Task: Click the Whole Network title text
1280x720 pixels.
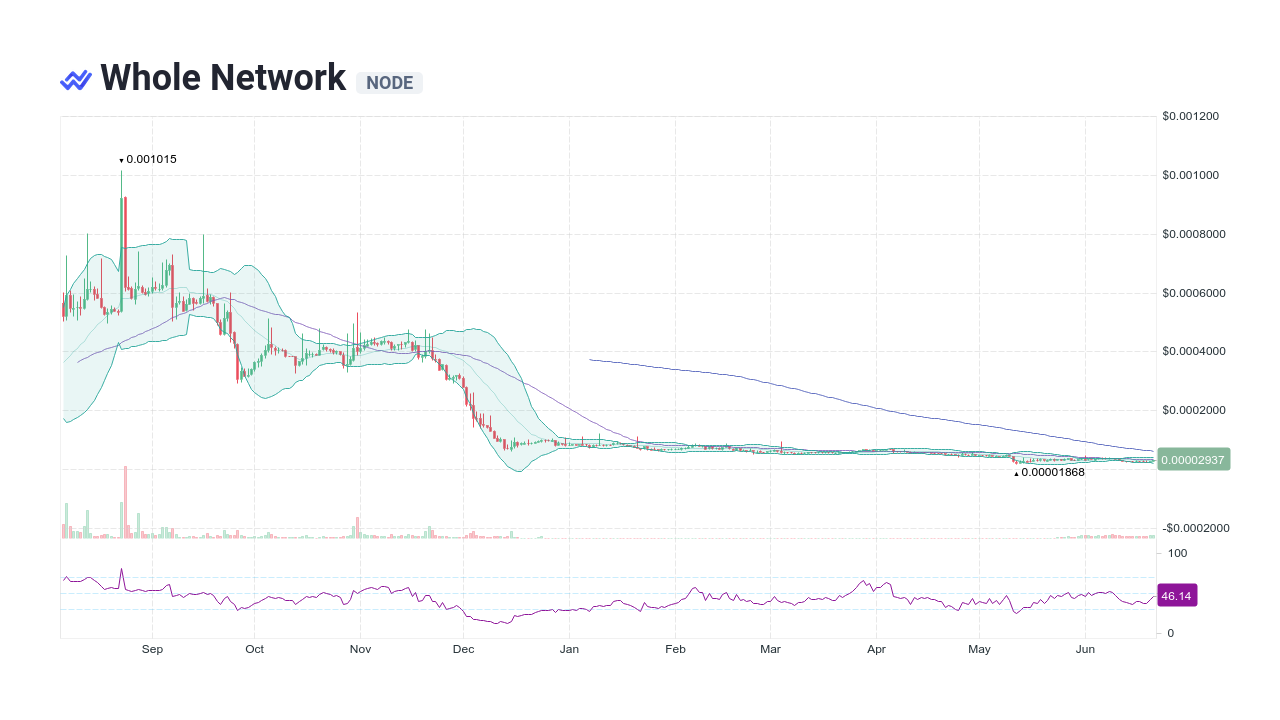Action: [x=222, y=77]
